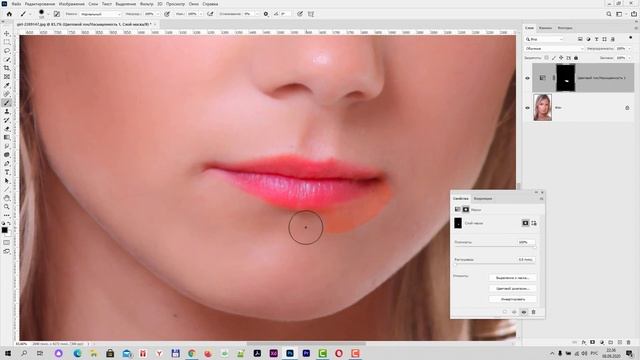Delete mask via Properties trash icon
The height and width of the screenshot is (360, 640).
point(533,312)
